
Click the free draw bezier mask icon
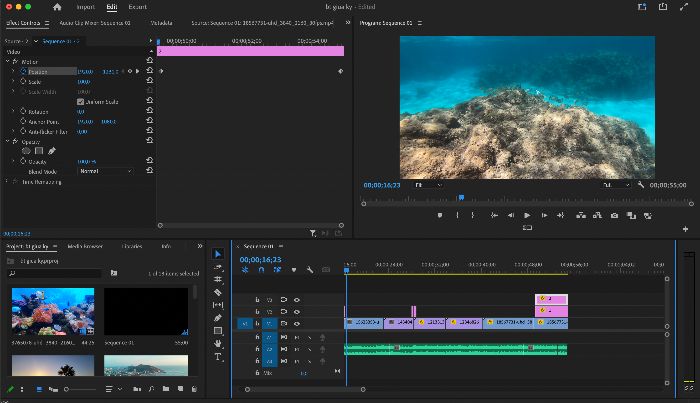tap(52, 151)
